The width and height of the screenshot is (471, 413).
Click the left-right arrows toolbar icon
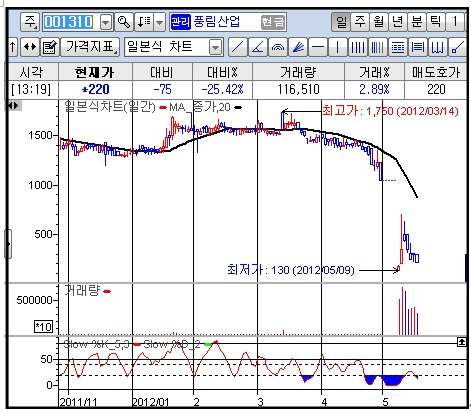pyautogui.click(x=30, y=47)
